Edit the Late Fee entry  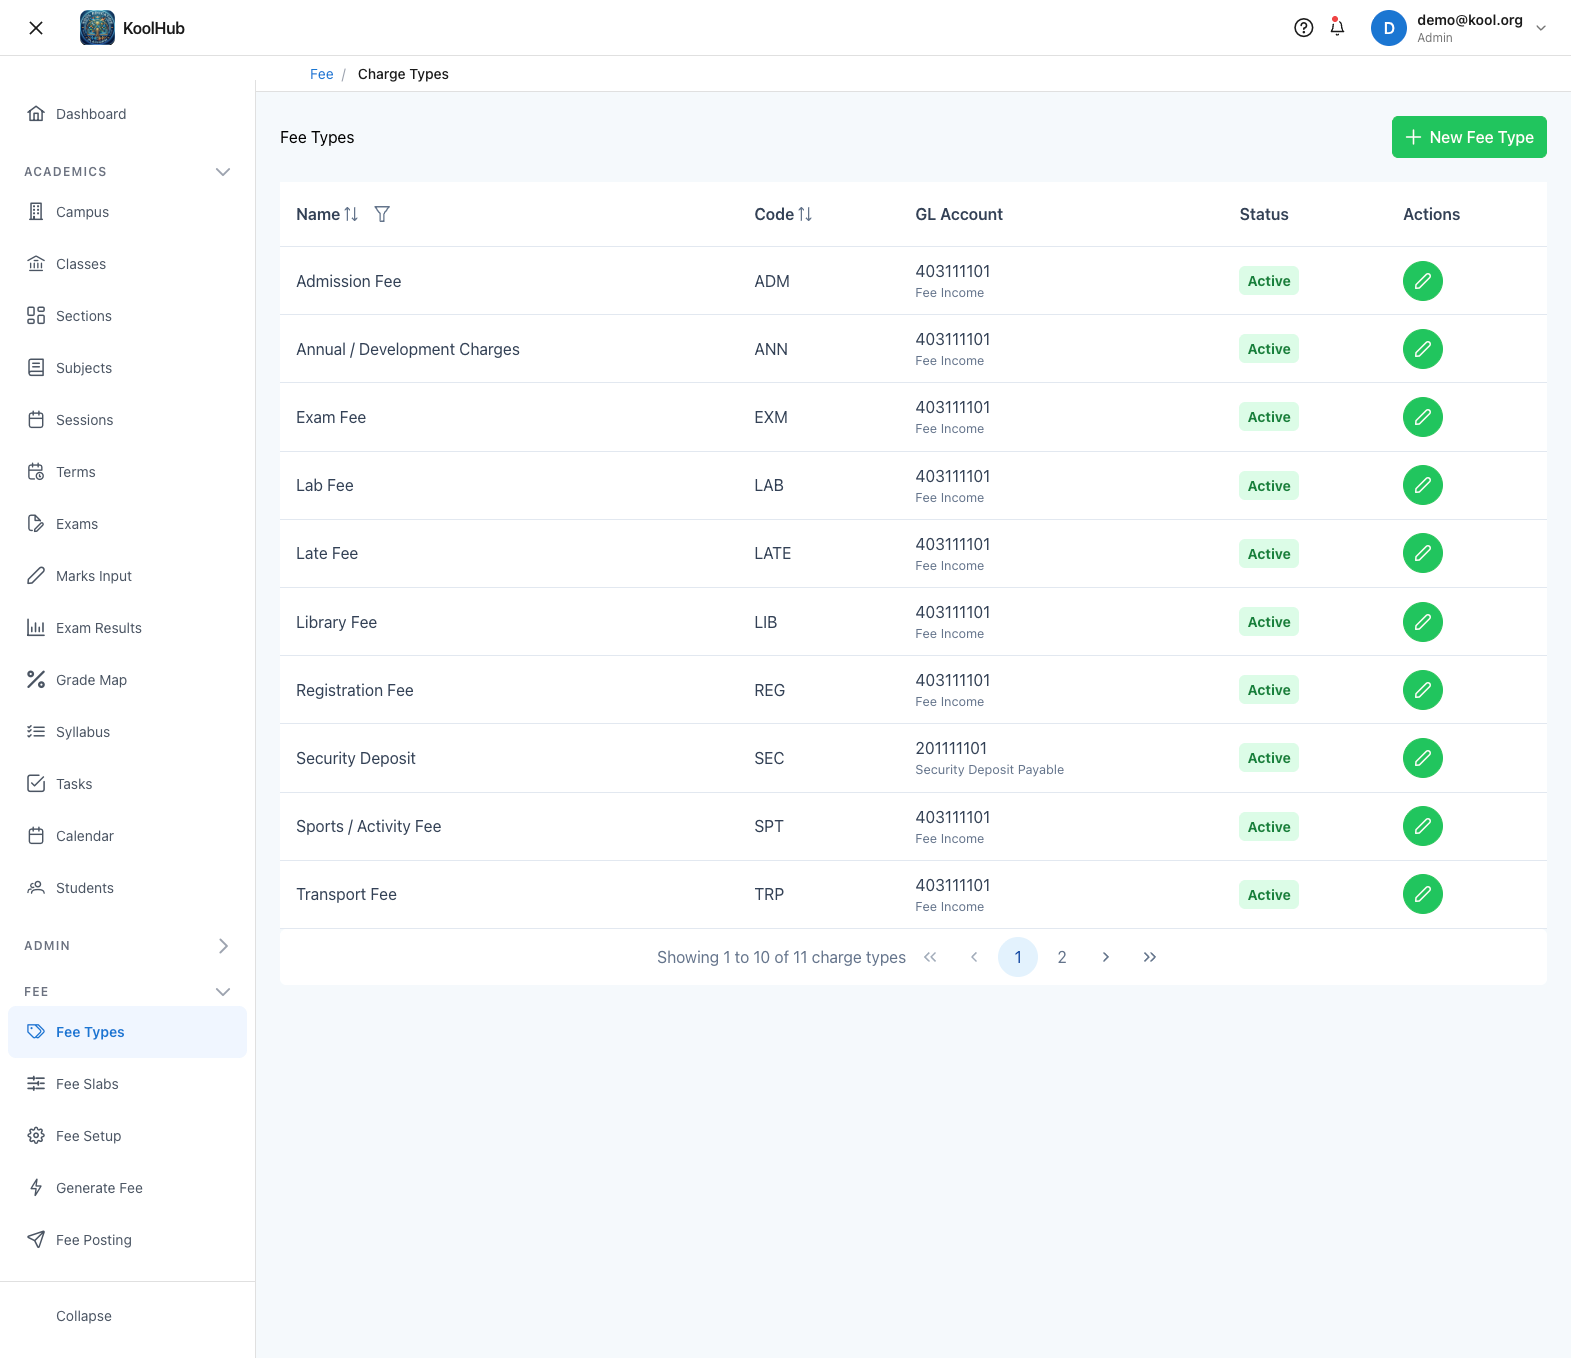1422,553
